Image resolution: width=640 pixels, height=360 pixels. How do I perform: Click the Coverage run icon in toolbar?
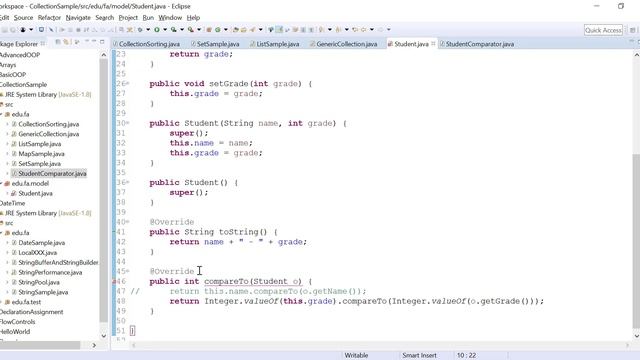(173, 29)
